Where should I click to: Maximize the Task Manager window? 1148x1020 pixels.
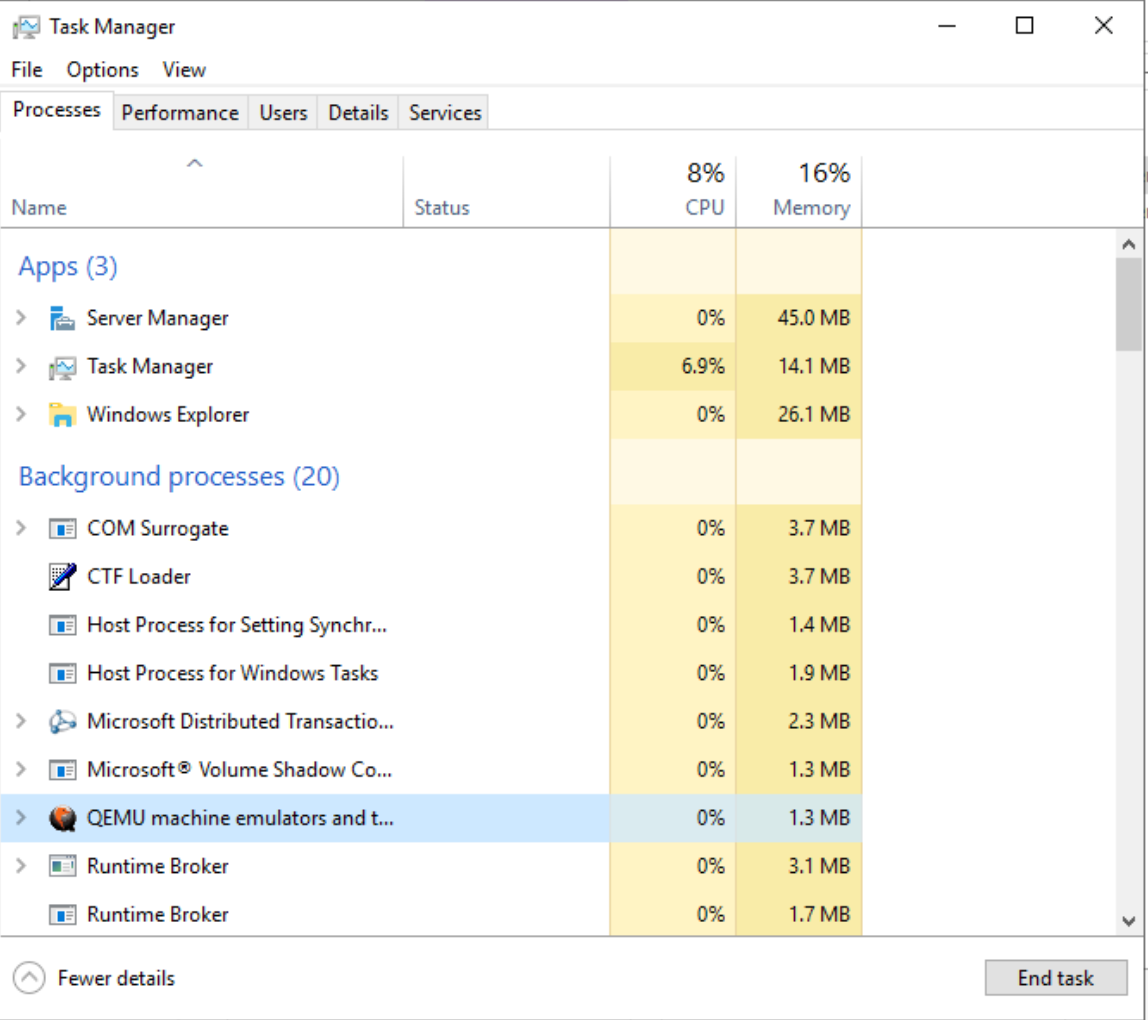pos(1025,26)
